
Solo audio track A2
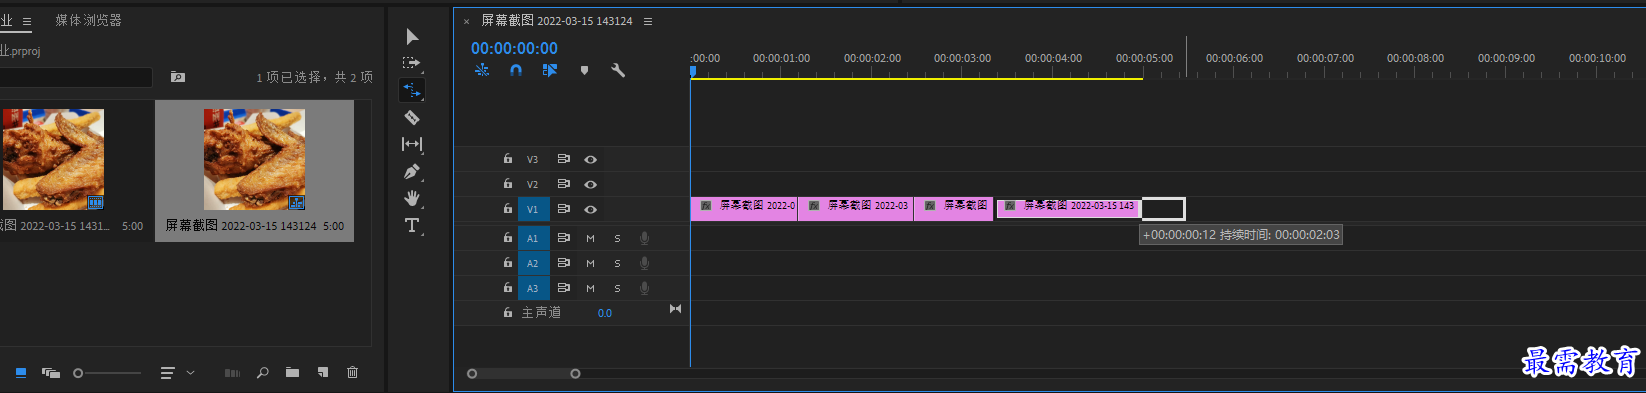(617, 263)
